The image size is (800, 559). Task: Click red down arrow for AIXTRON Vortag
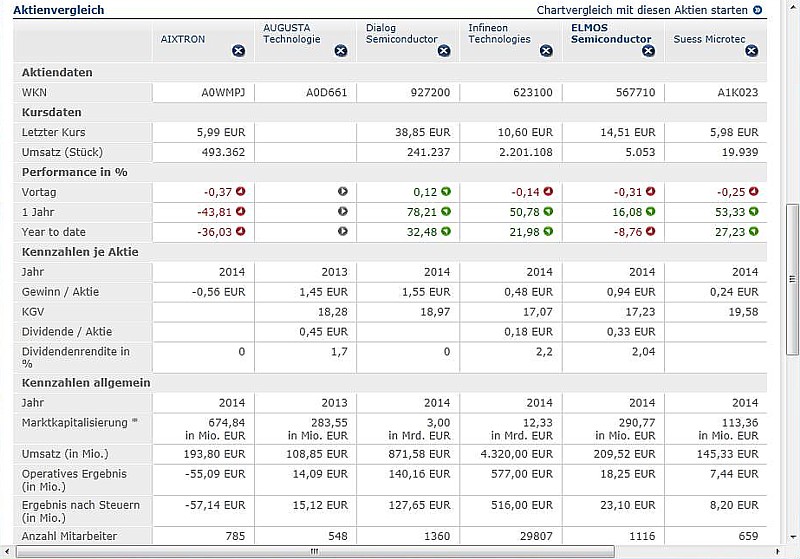point(240,192)
